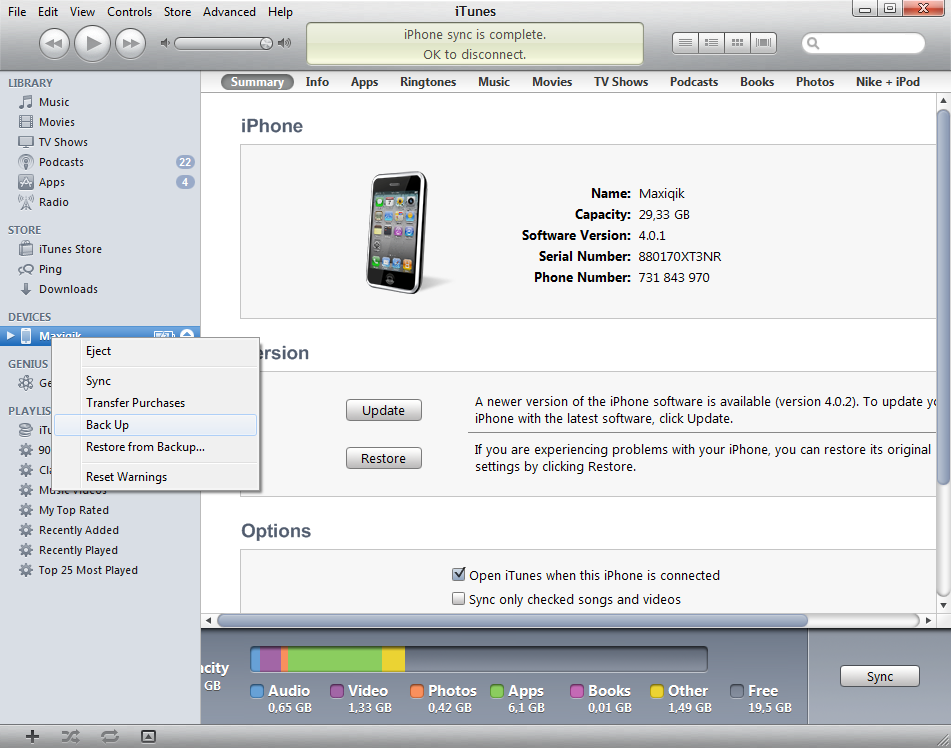Viewport: 951px width, 748px height.
Task: Enable Sync only checked songs and videos
Action: click(459, 599)
